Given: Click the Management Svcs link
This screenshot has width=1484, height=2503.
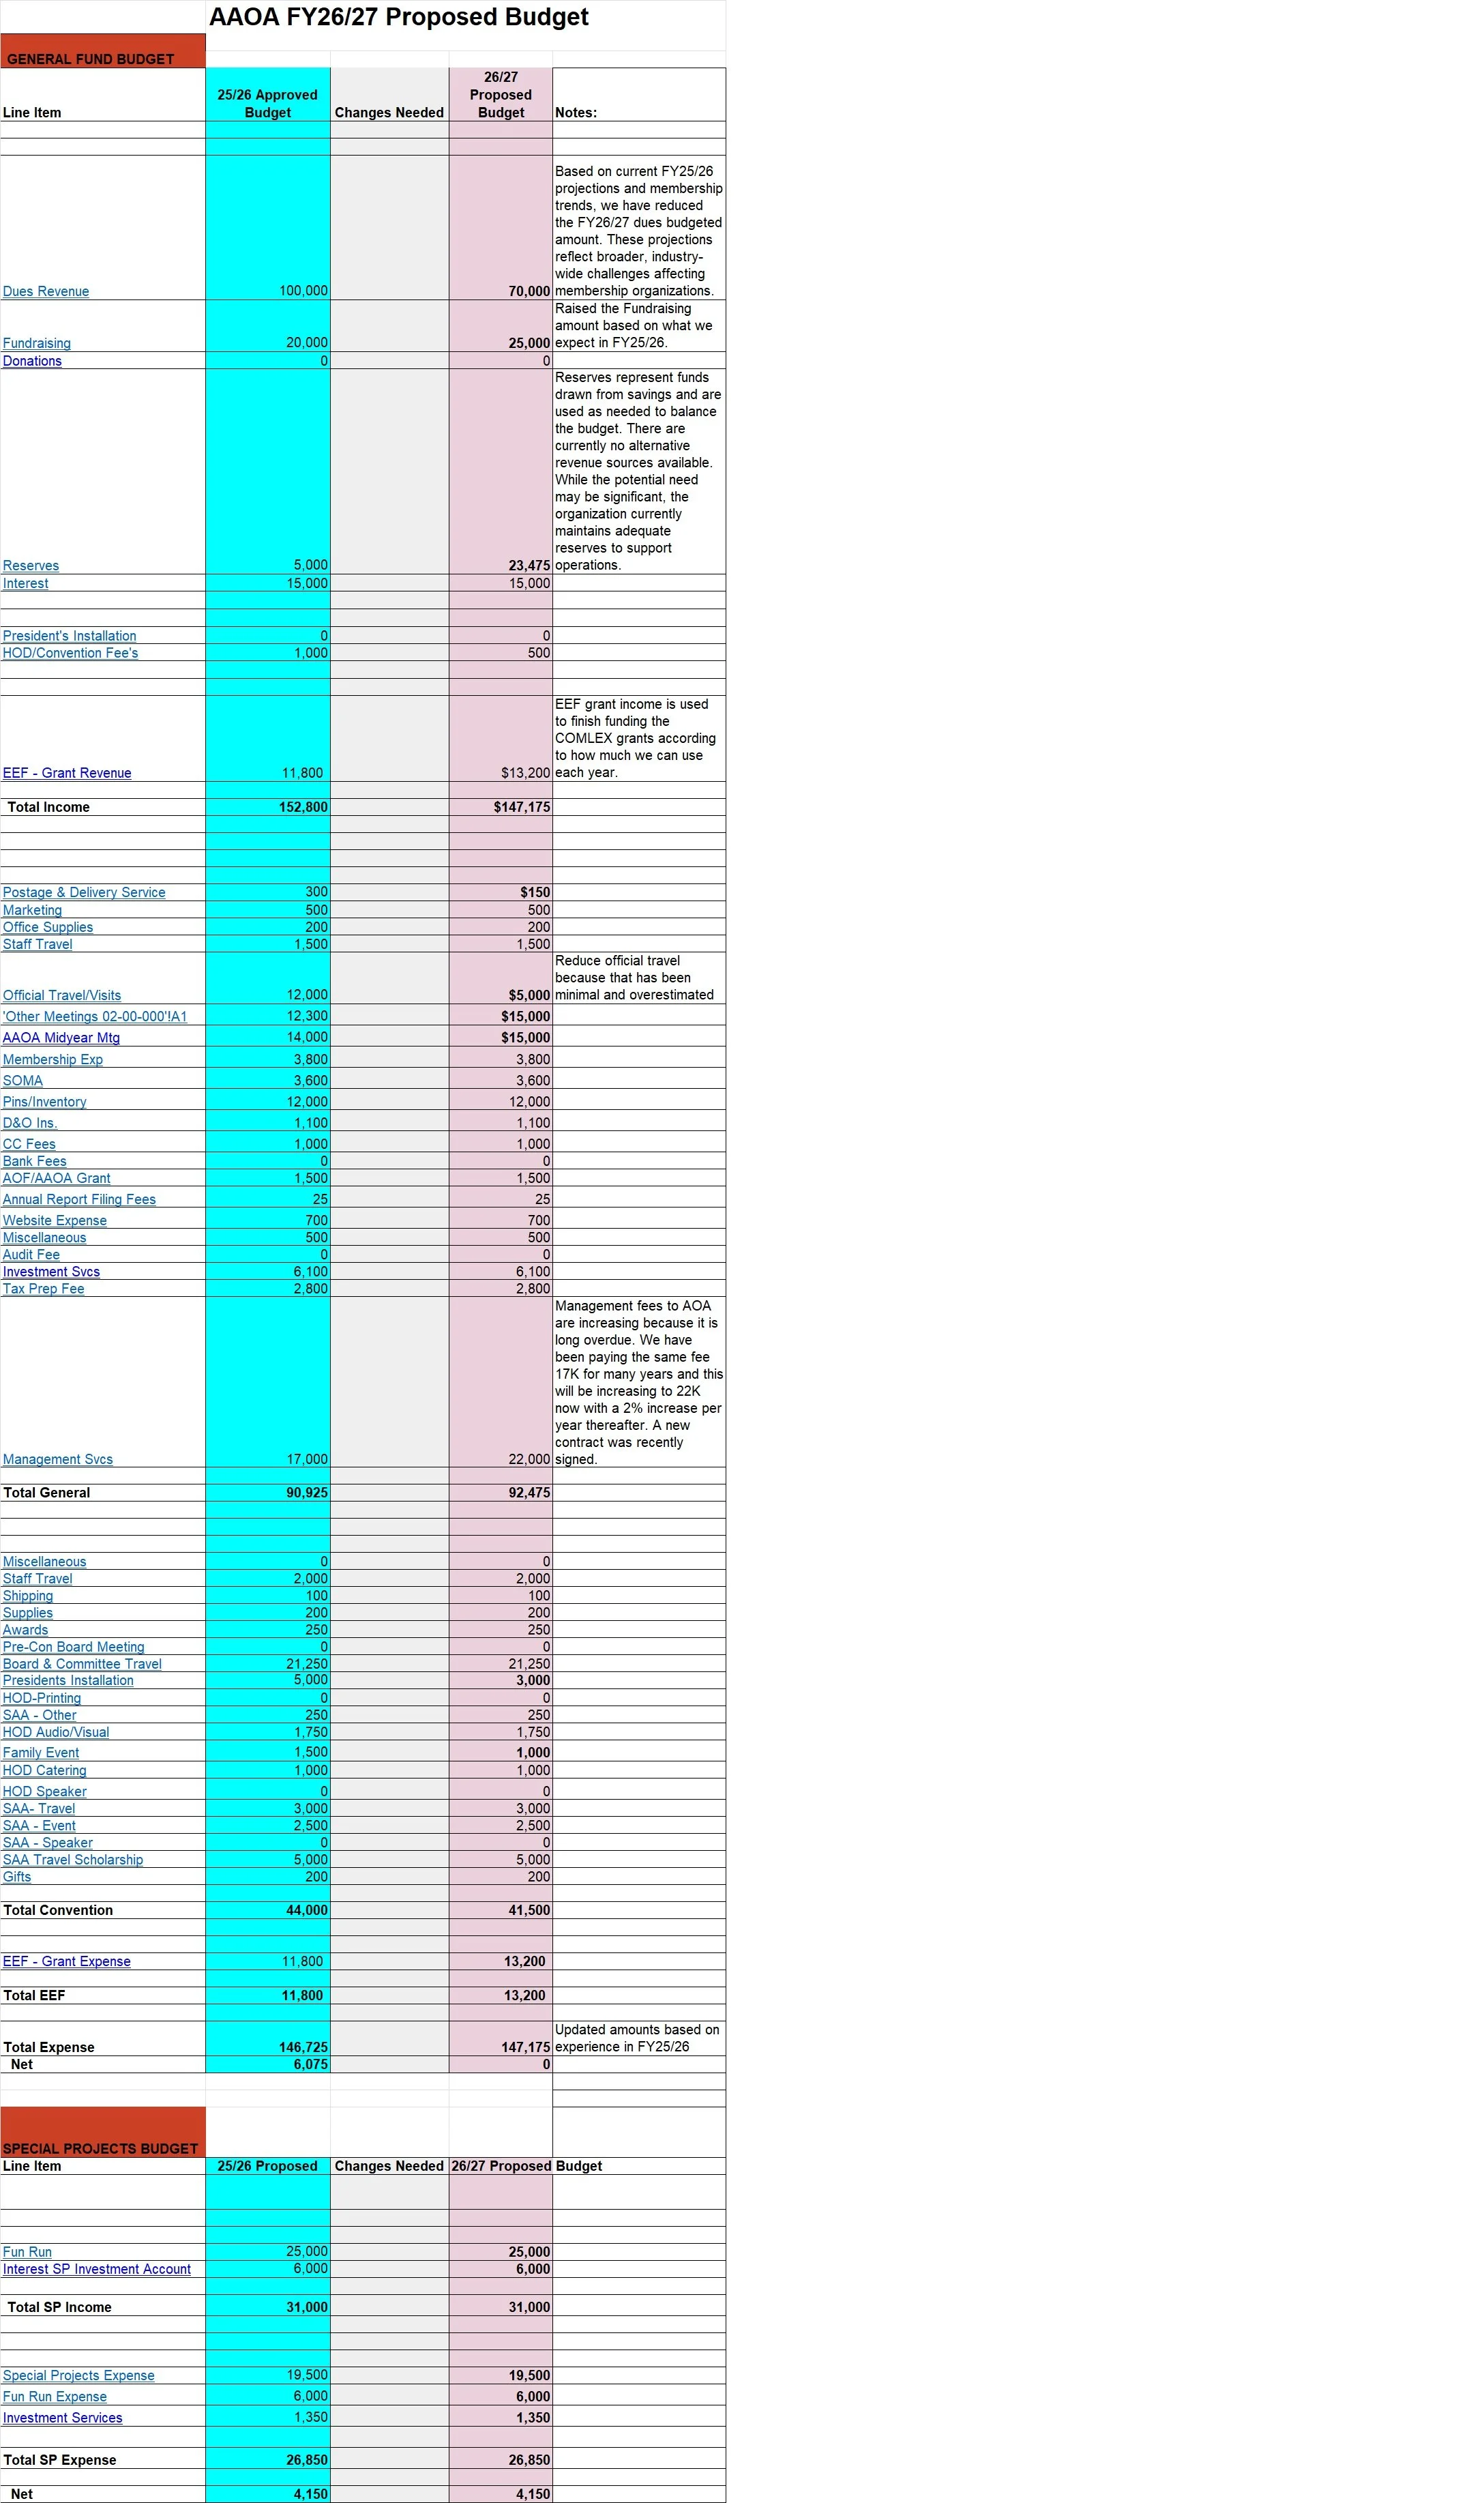Looking at the screenshot, I should [58, 1459].
